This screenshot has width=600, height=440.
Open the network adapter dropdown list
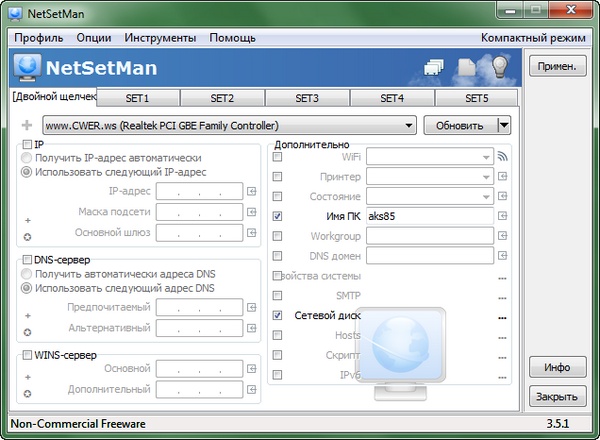409,126
